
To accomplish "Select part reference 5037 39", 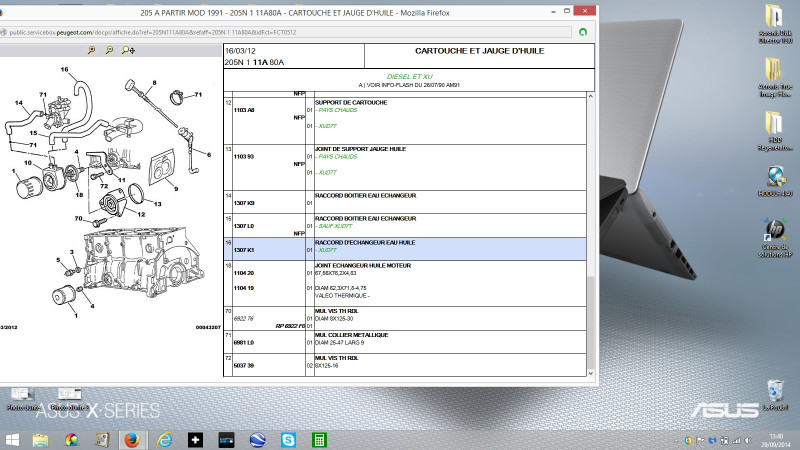I will [244, 365].
